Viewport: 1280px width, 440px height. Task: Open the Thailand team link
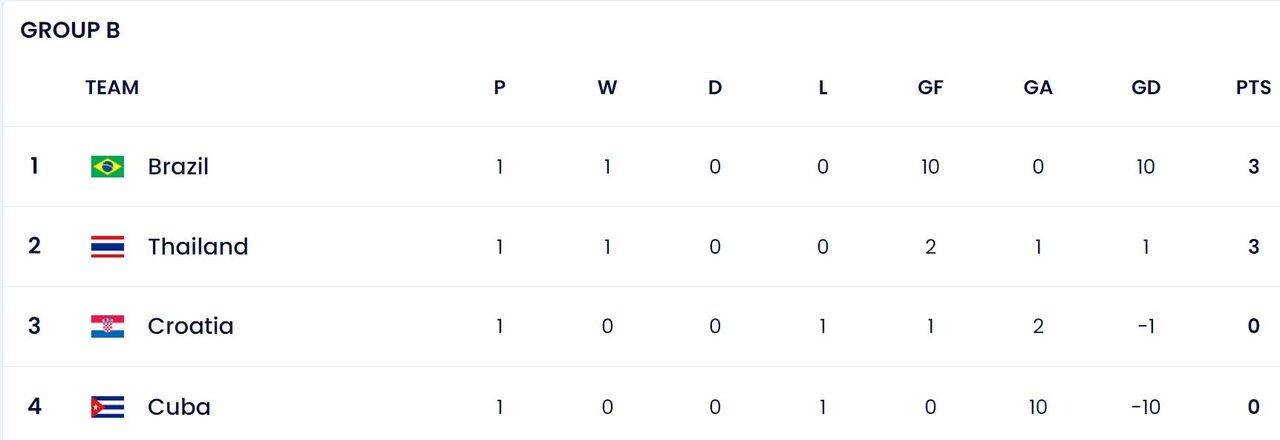click(x=198, y=247)
